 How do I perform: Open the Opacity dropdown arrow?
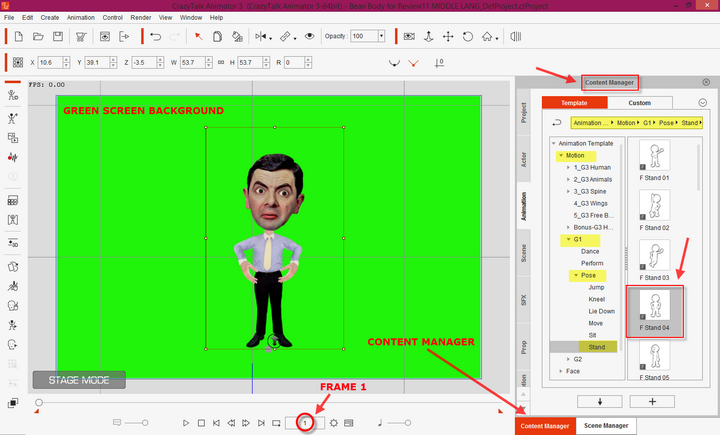[381, 36]
